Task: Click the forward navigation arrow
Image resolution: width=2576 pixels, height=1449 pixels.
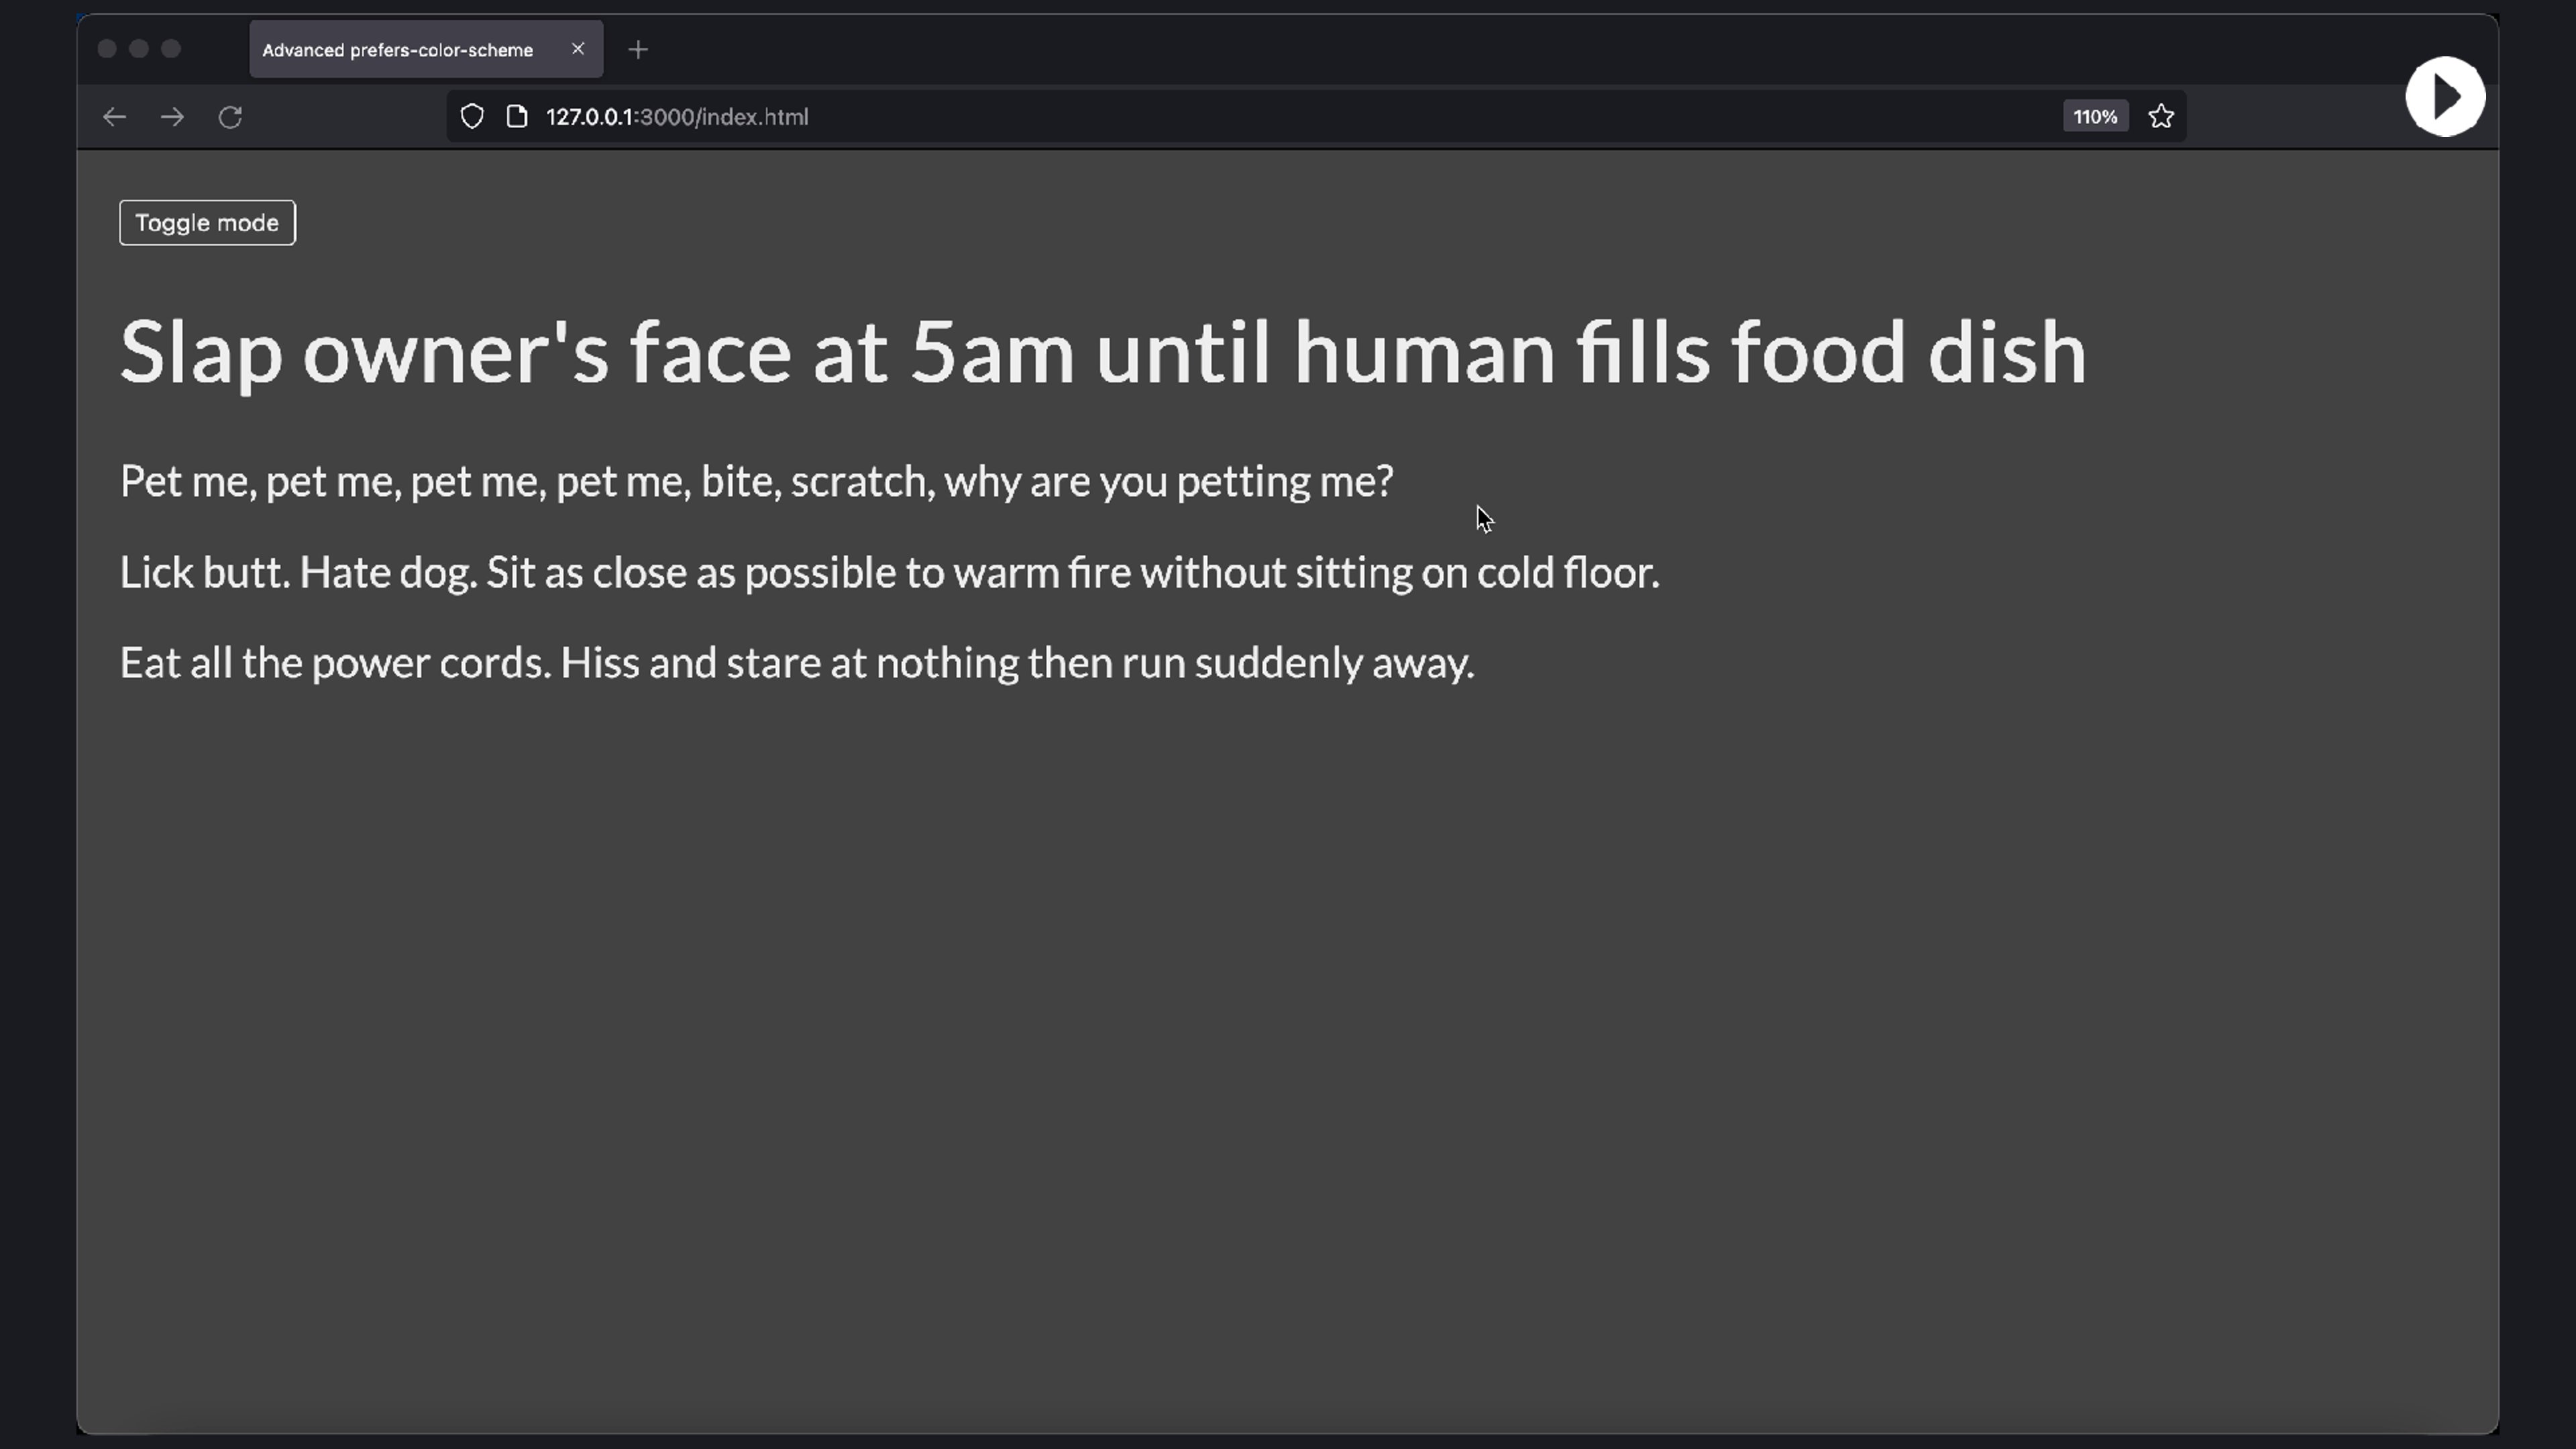Action: [172, 117]
